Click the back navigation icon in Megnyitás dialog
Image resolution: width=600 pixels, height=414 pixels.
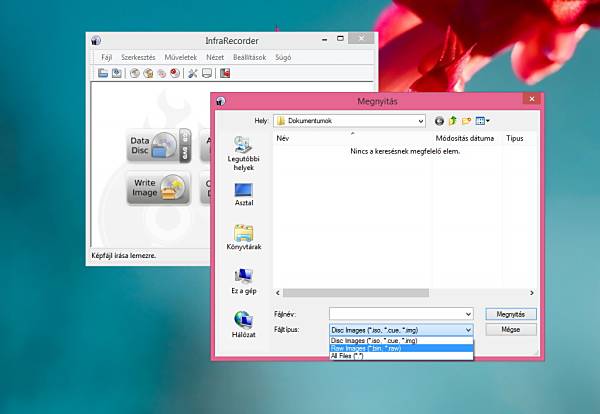439,121
